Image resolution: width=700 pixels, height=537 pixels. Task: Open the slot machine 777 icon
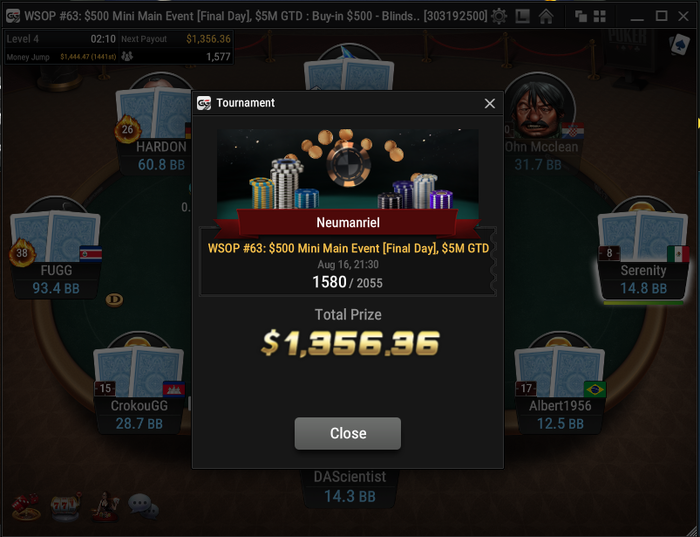[x=66, y=507]
